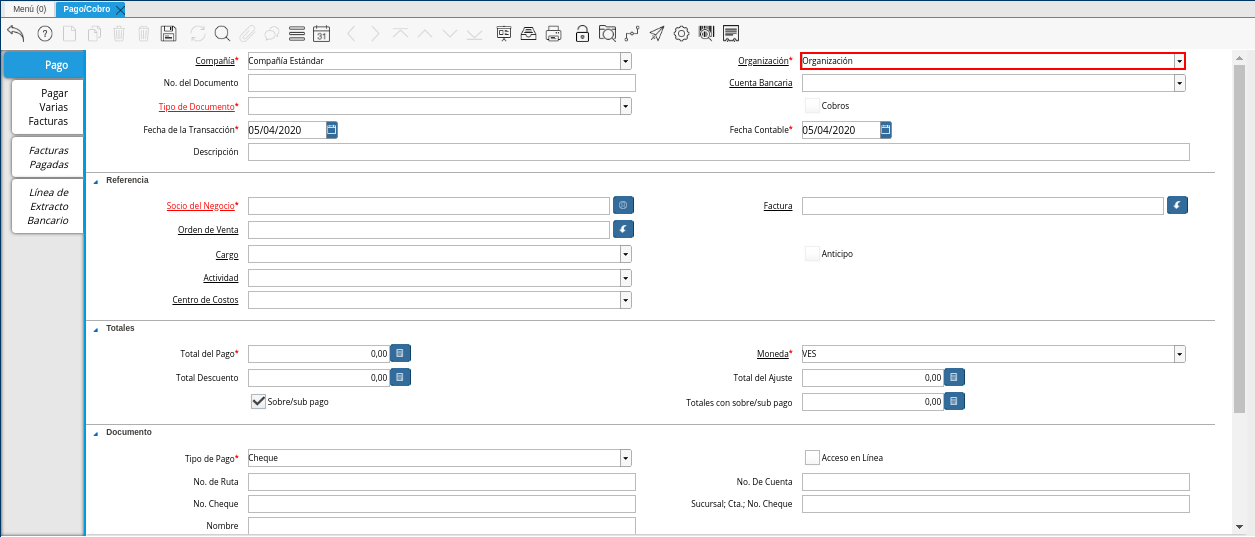This screenshot has height=537, width=1255.
Task: Switch to Pagar Varias Facturas tab
Action: pyautogui.click(x=48, y=107)
